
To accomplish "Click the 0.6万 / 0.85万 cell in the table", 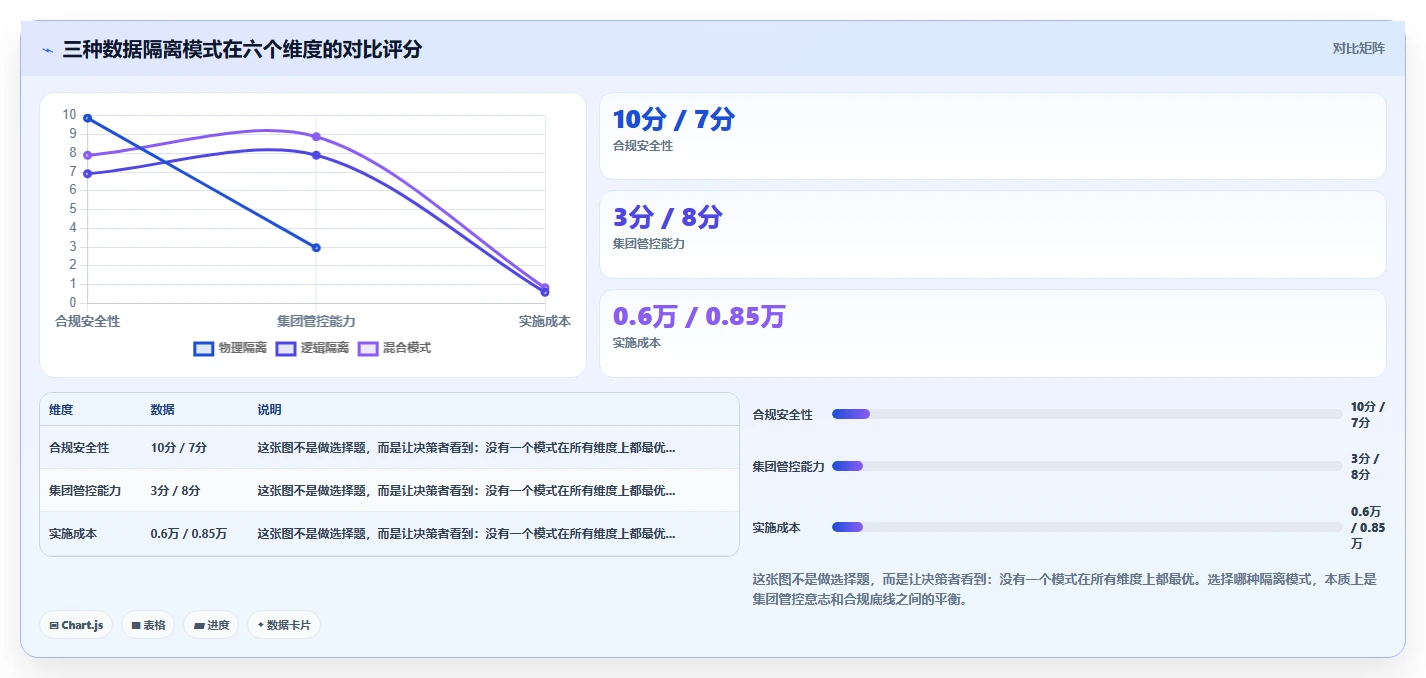I will click(189, 534).
